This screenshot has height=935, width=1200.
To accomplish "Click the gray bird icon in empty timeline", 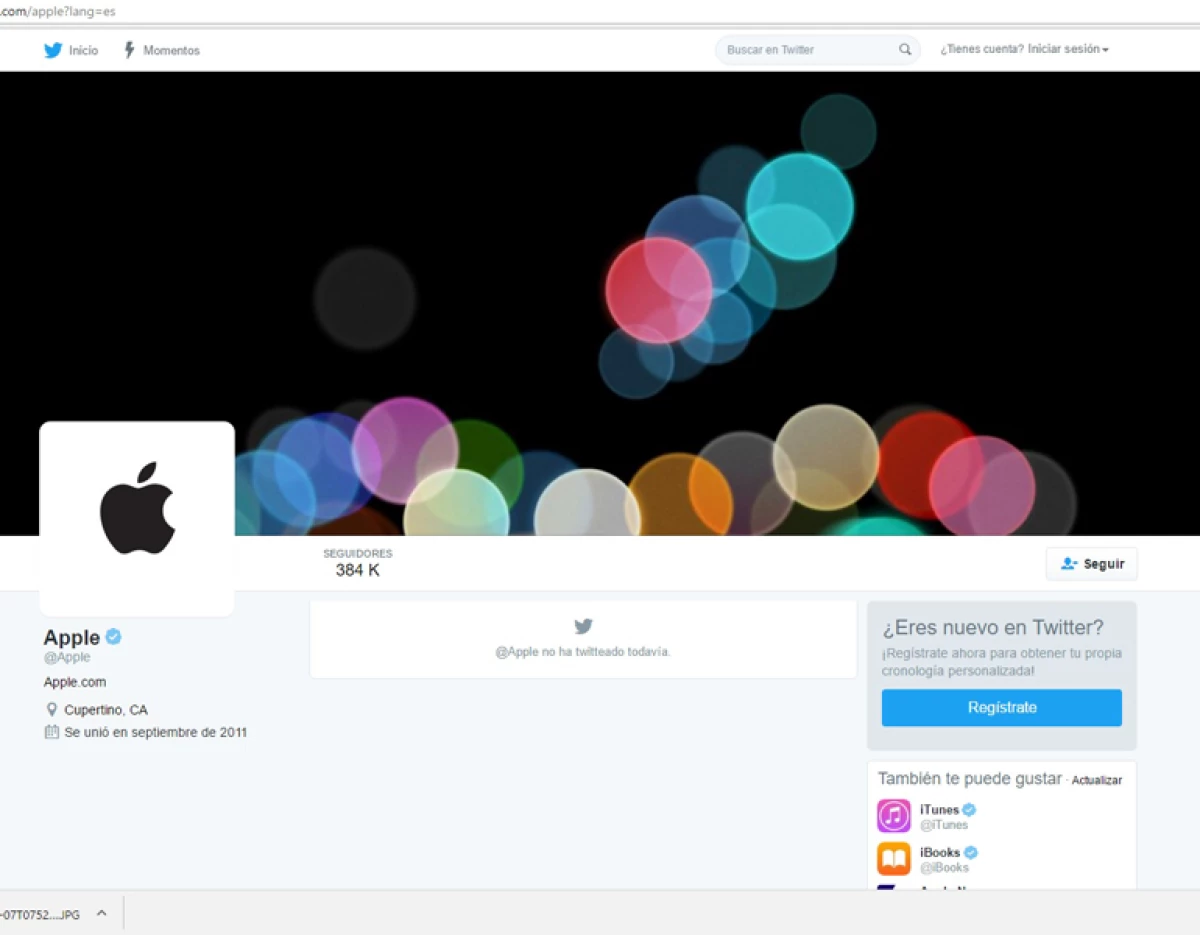I will click(x=584, y=627).
